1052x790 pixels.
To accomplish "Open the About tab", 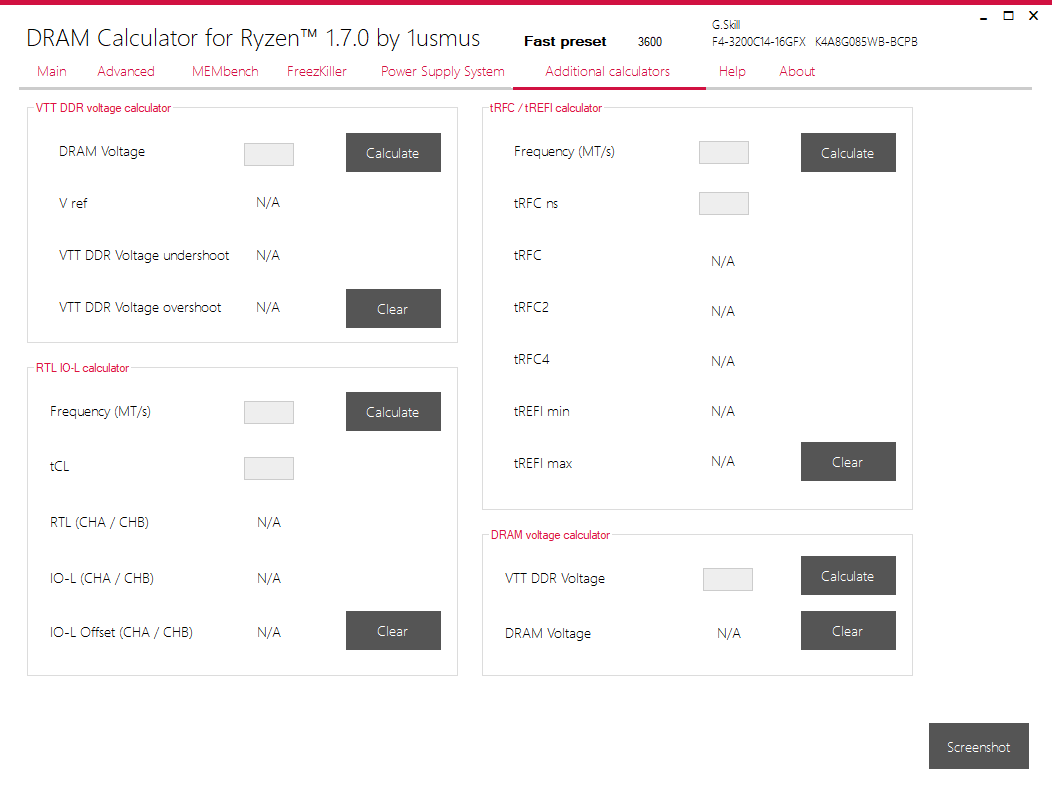I will [797, 71].
